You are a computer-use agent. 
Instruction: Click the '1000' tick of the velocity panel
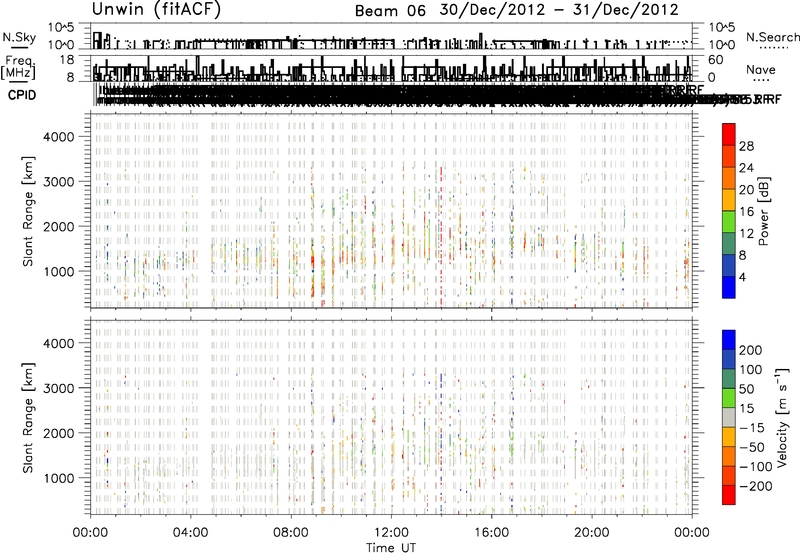[x=59, y=478]
